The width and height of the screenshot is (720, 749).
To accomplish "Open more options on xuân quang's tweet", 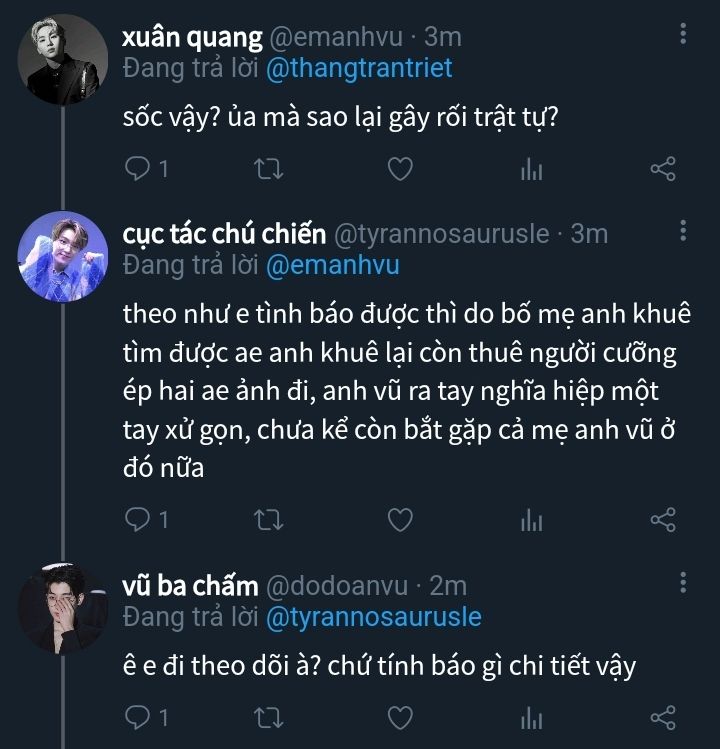I will tap(683, 35).
